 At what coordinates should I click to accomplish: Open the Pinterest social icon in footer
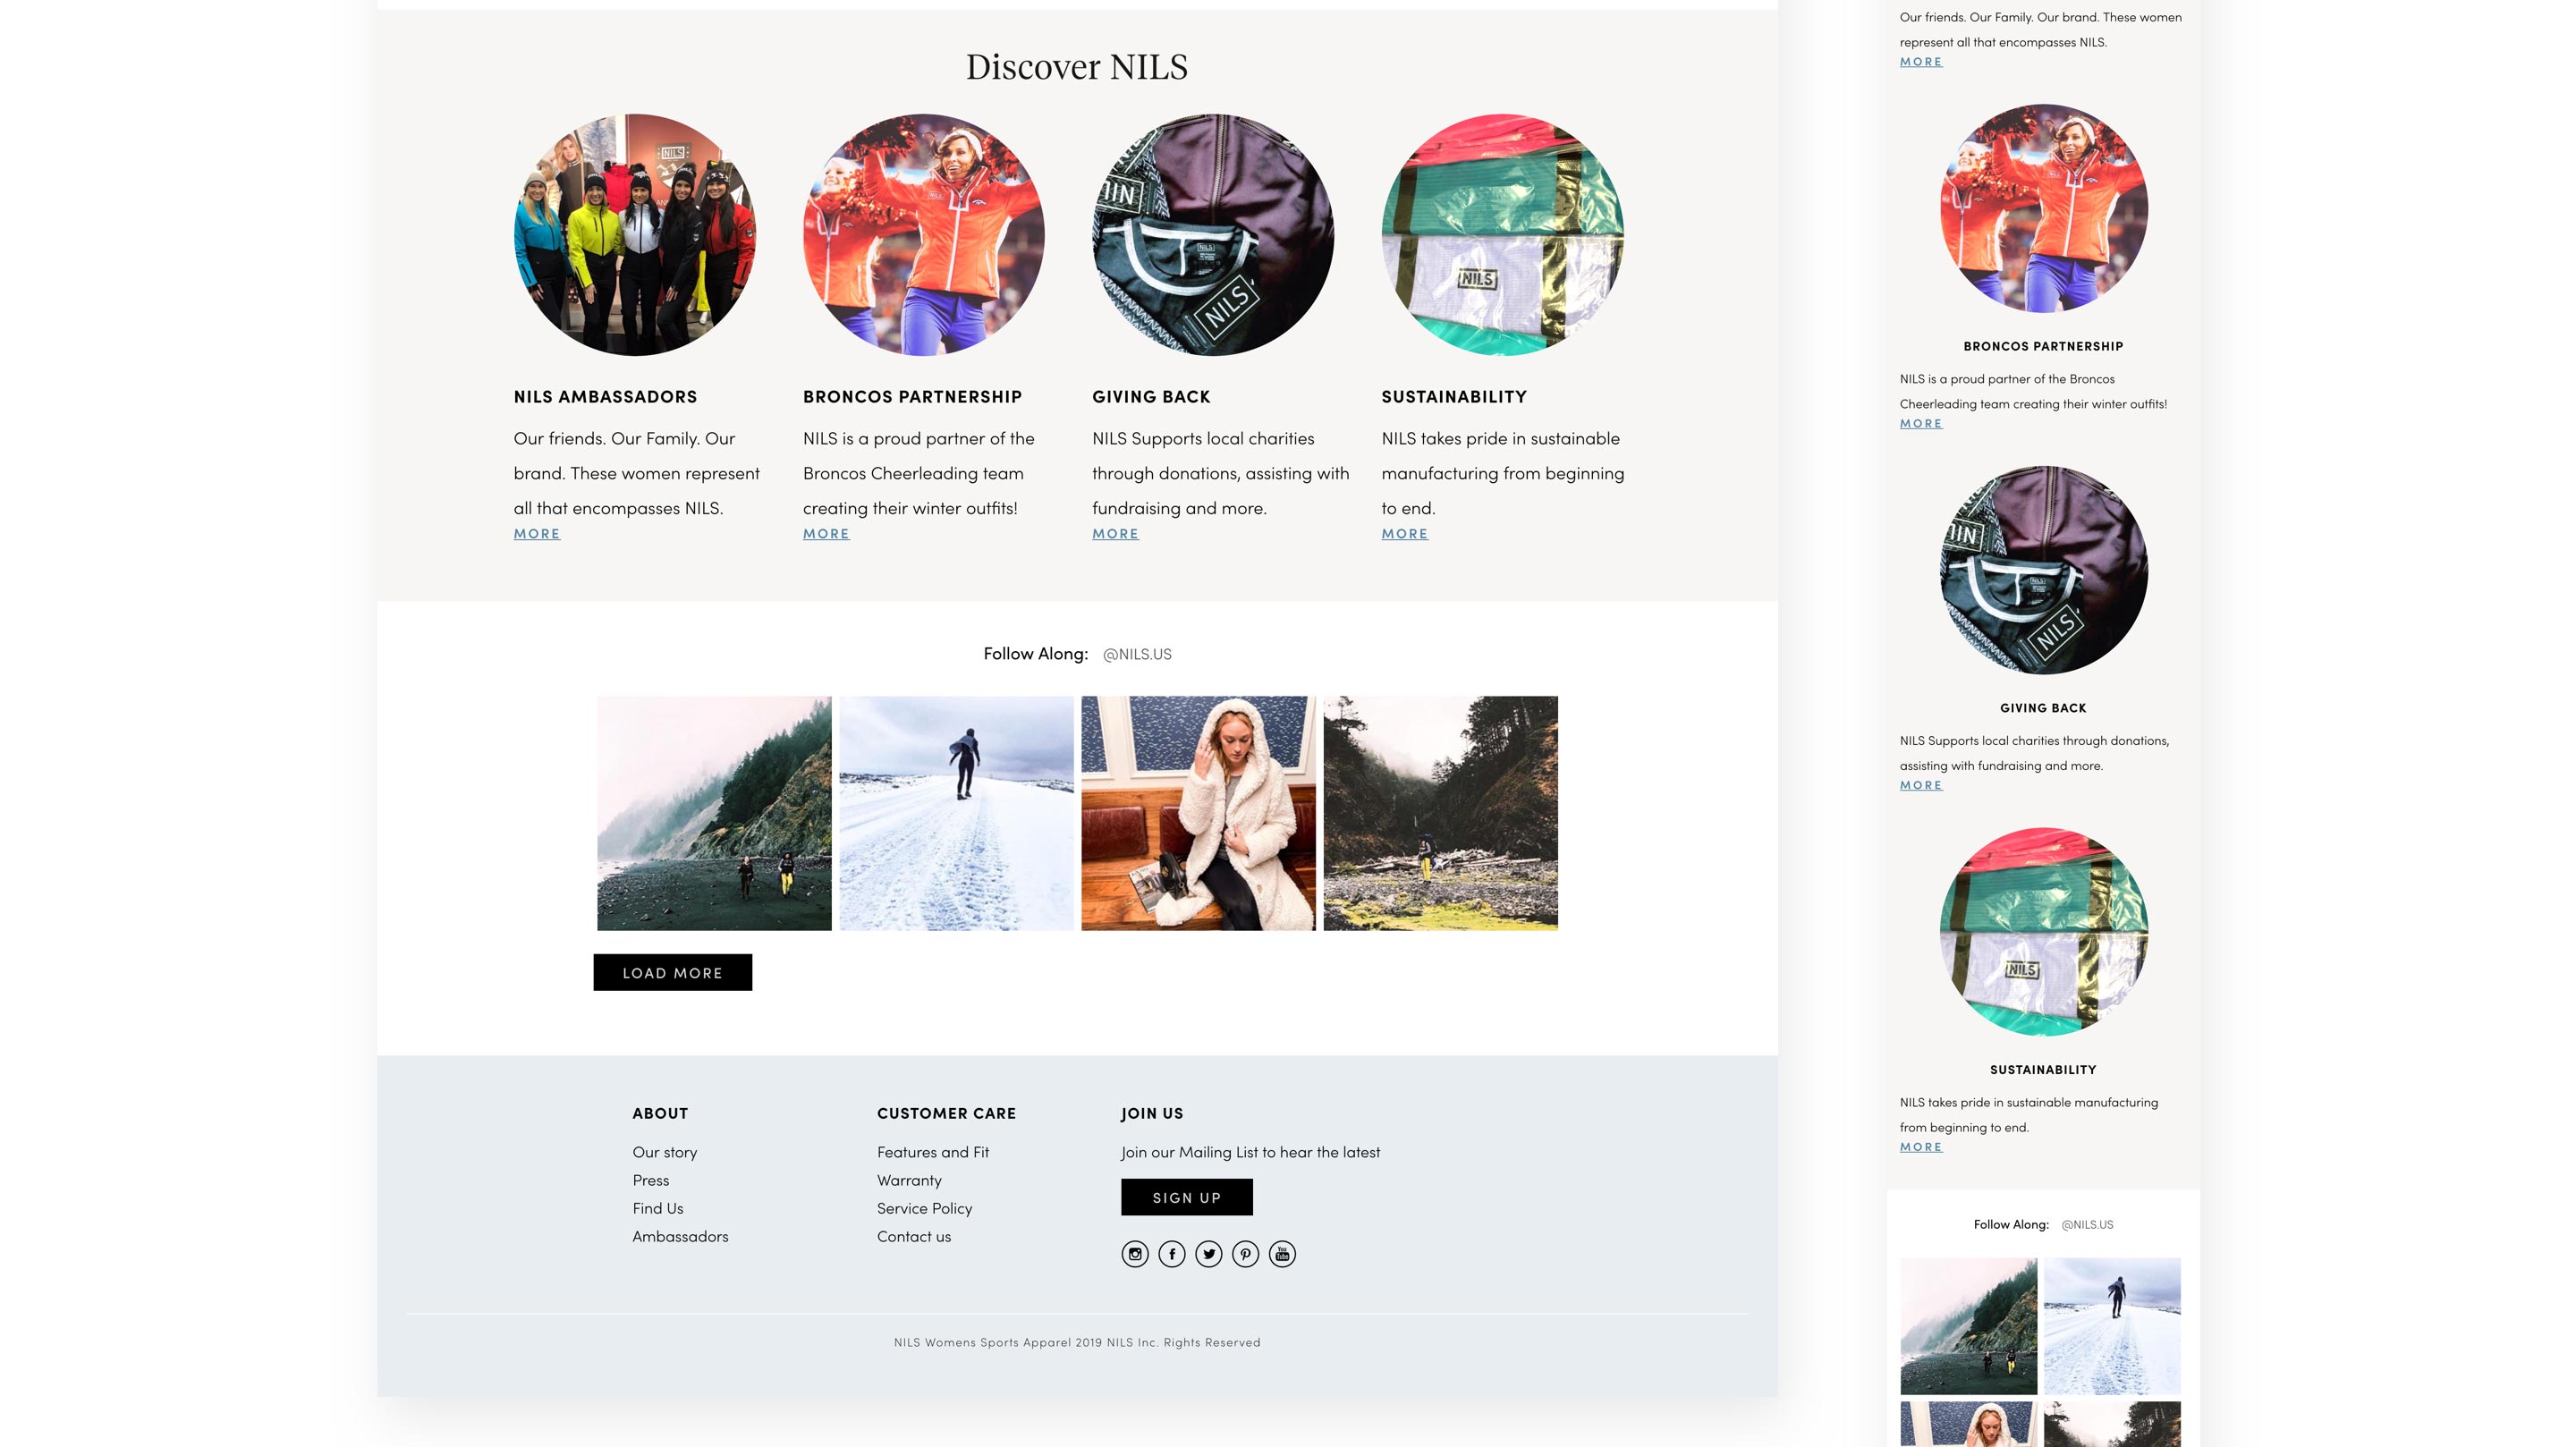[x=1245, y=1254]
